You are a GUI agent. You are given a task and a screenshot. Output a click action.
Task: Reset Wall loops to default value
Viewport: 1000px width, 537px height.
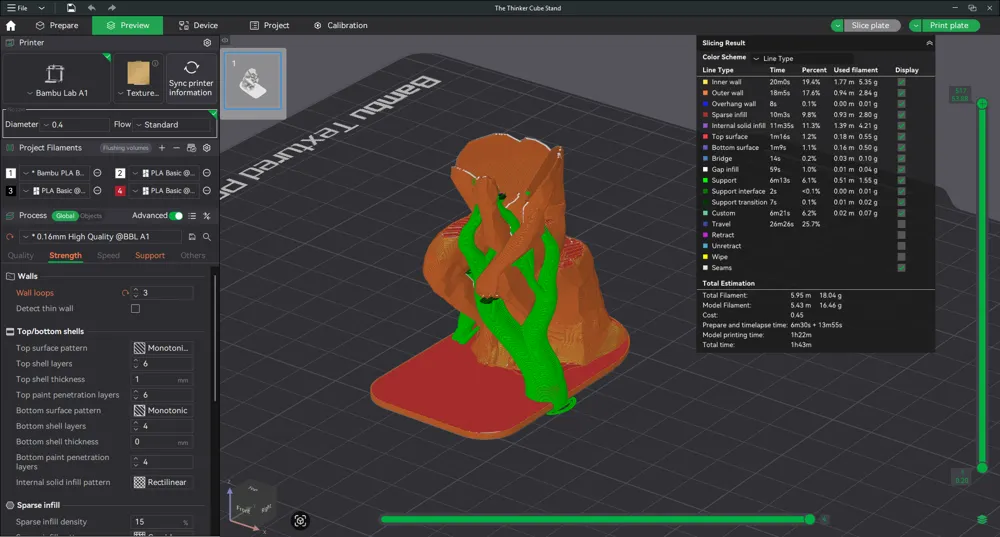pos(125,293)
